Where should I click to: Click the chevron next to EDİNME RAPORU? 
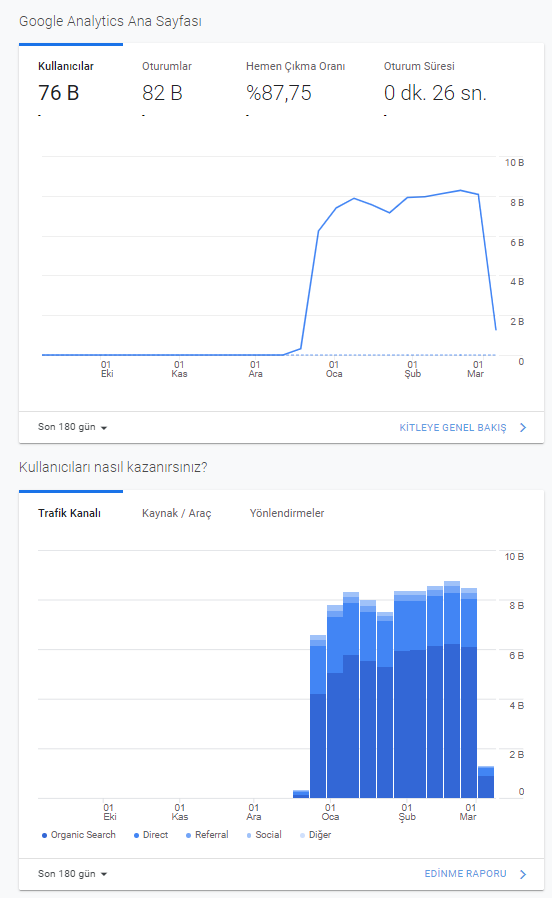pos(523,874)
